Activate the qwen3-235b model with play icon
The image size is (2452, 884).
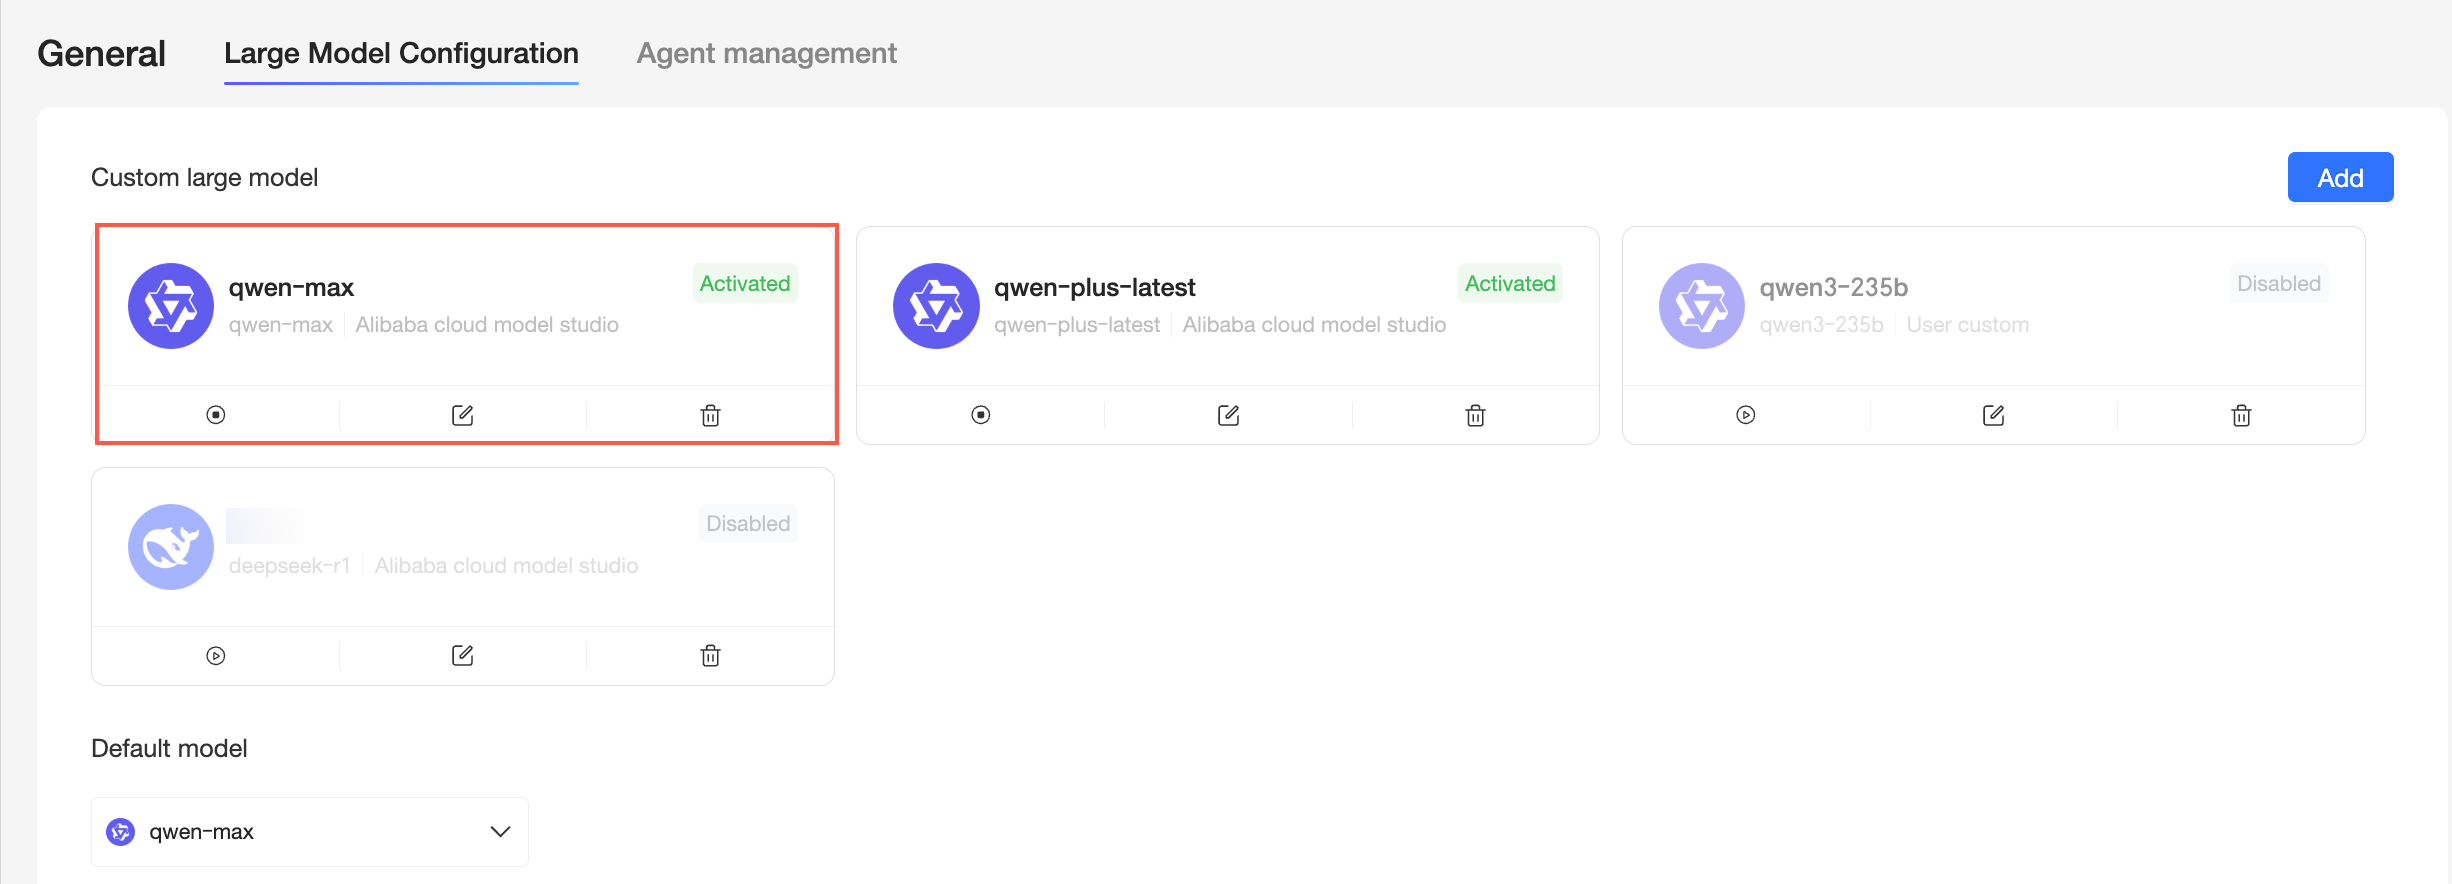[x=1746, y=415]
